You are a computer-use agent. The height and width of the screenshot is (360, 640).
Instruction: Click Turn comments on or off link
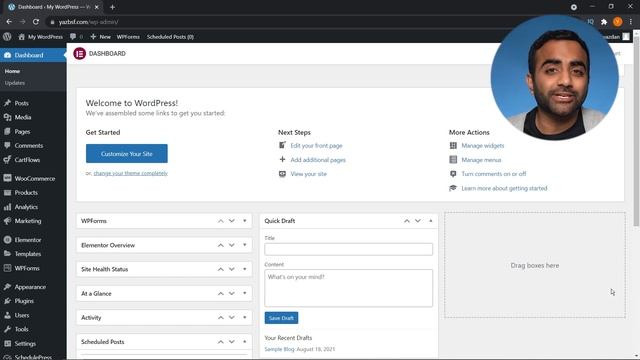click(493, 174)
